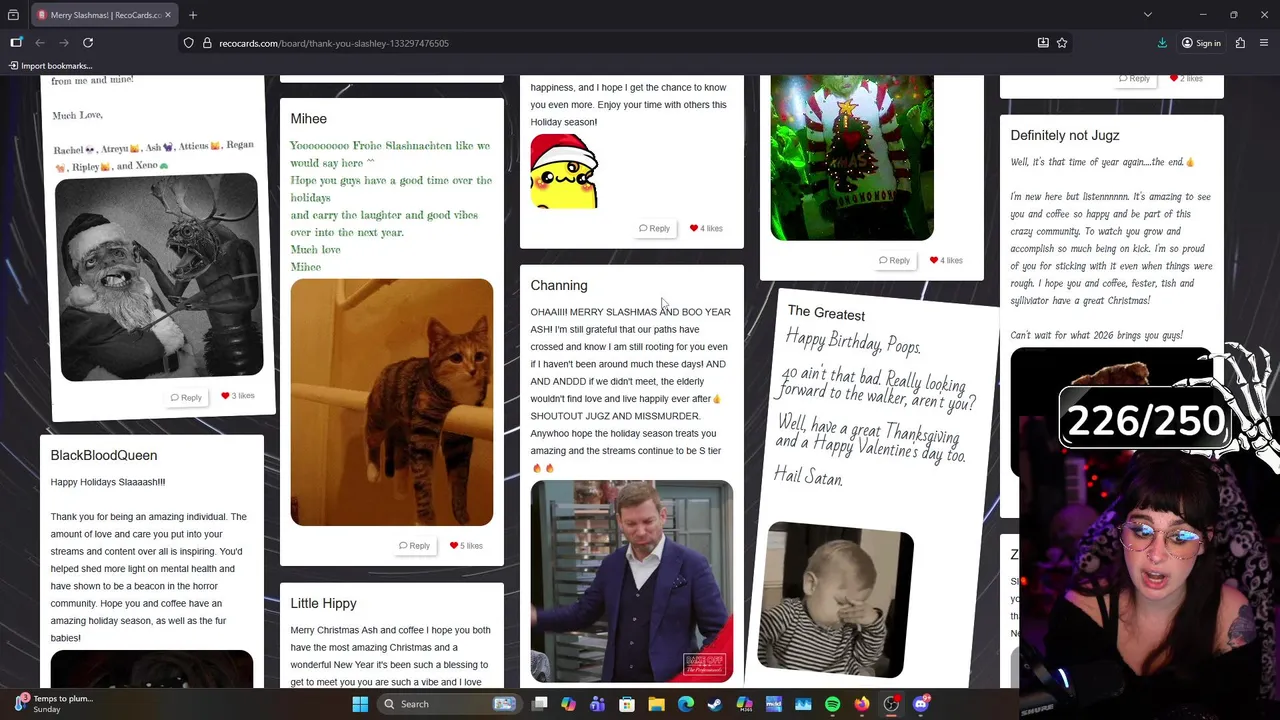Image resolution: width=1280 pixels, height=720 pixels.
Task: Open Microsoft Teams on the taskbar
Action: coord(598,704)
